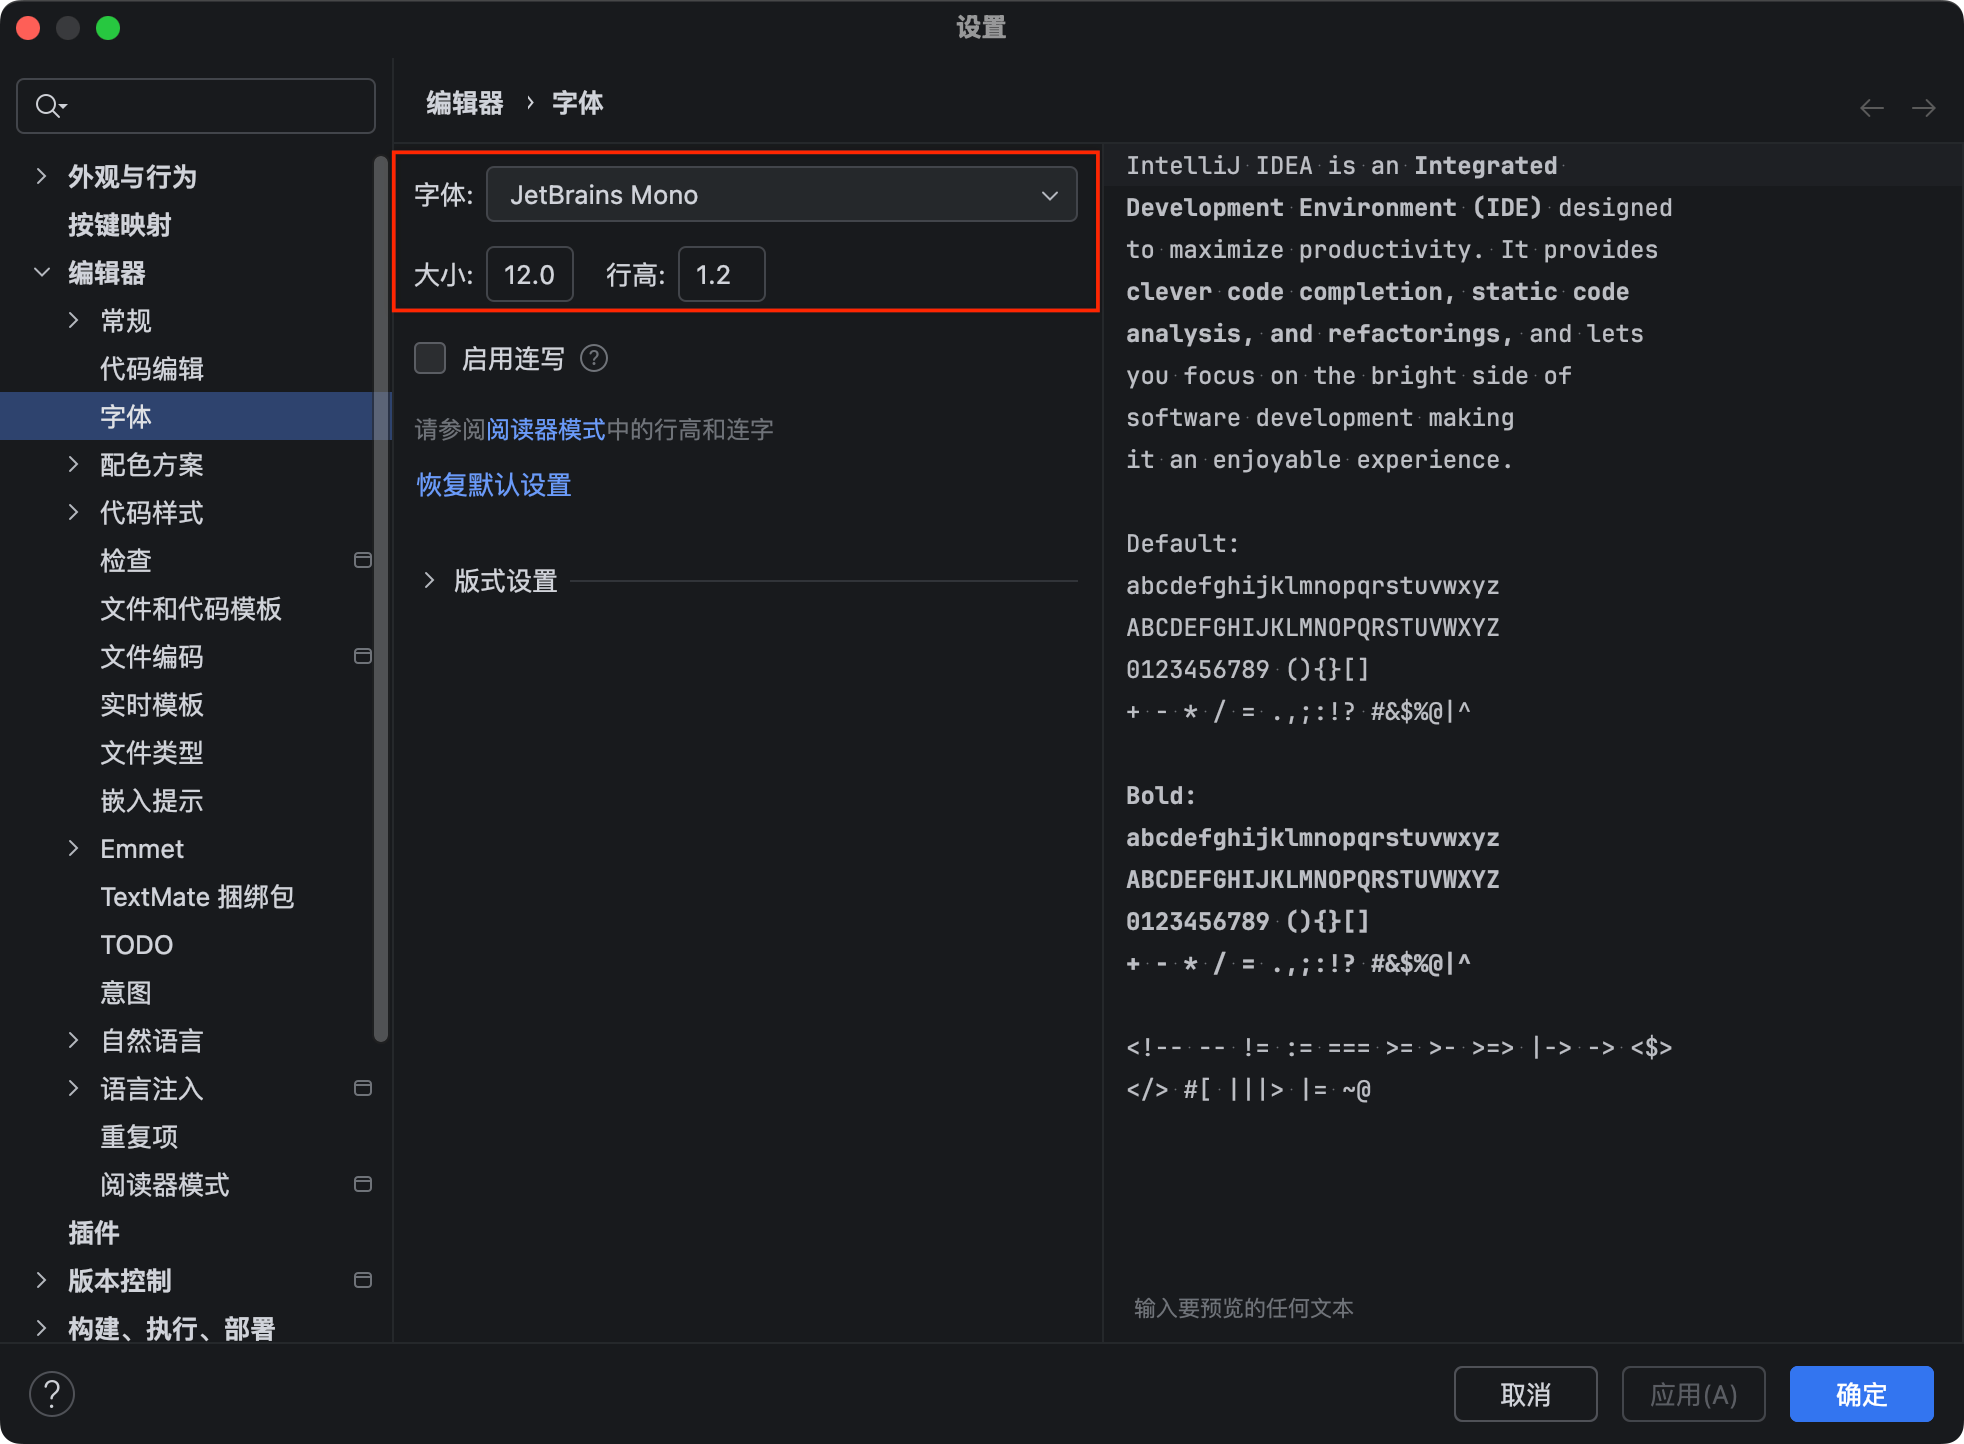Select TODO in the settings sidebar
Screen dimensions: 1964x1444
(137, 944)
